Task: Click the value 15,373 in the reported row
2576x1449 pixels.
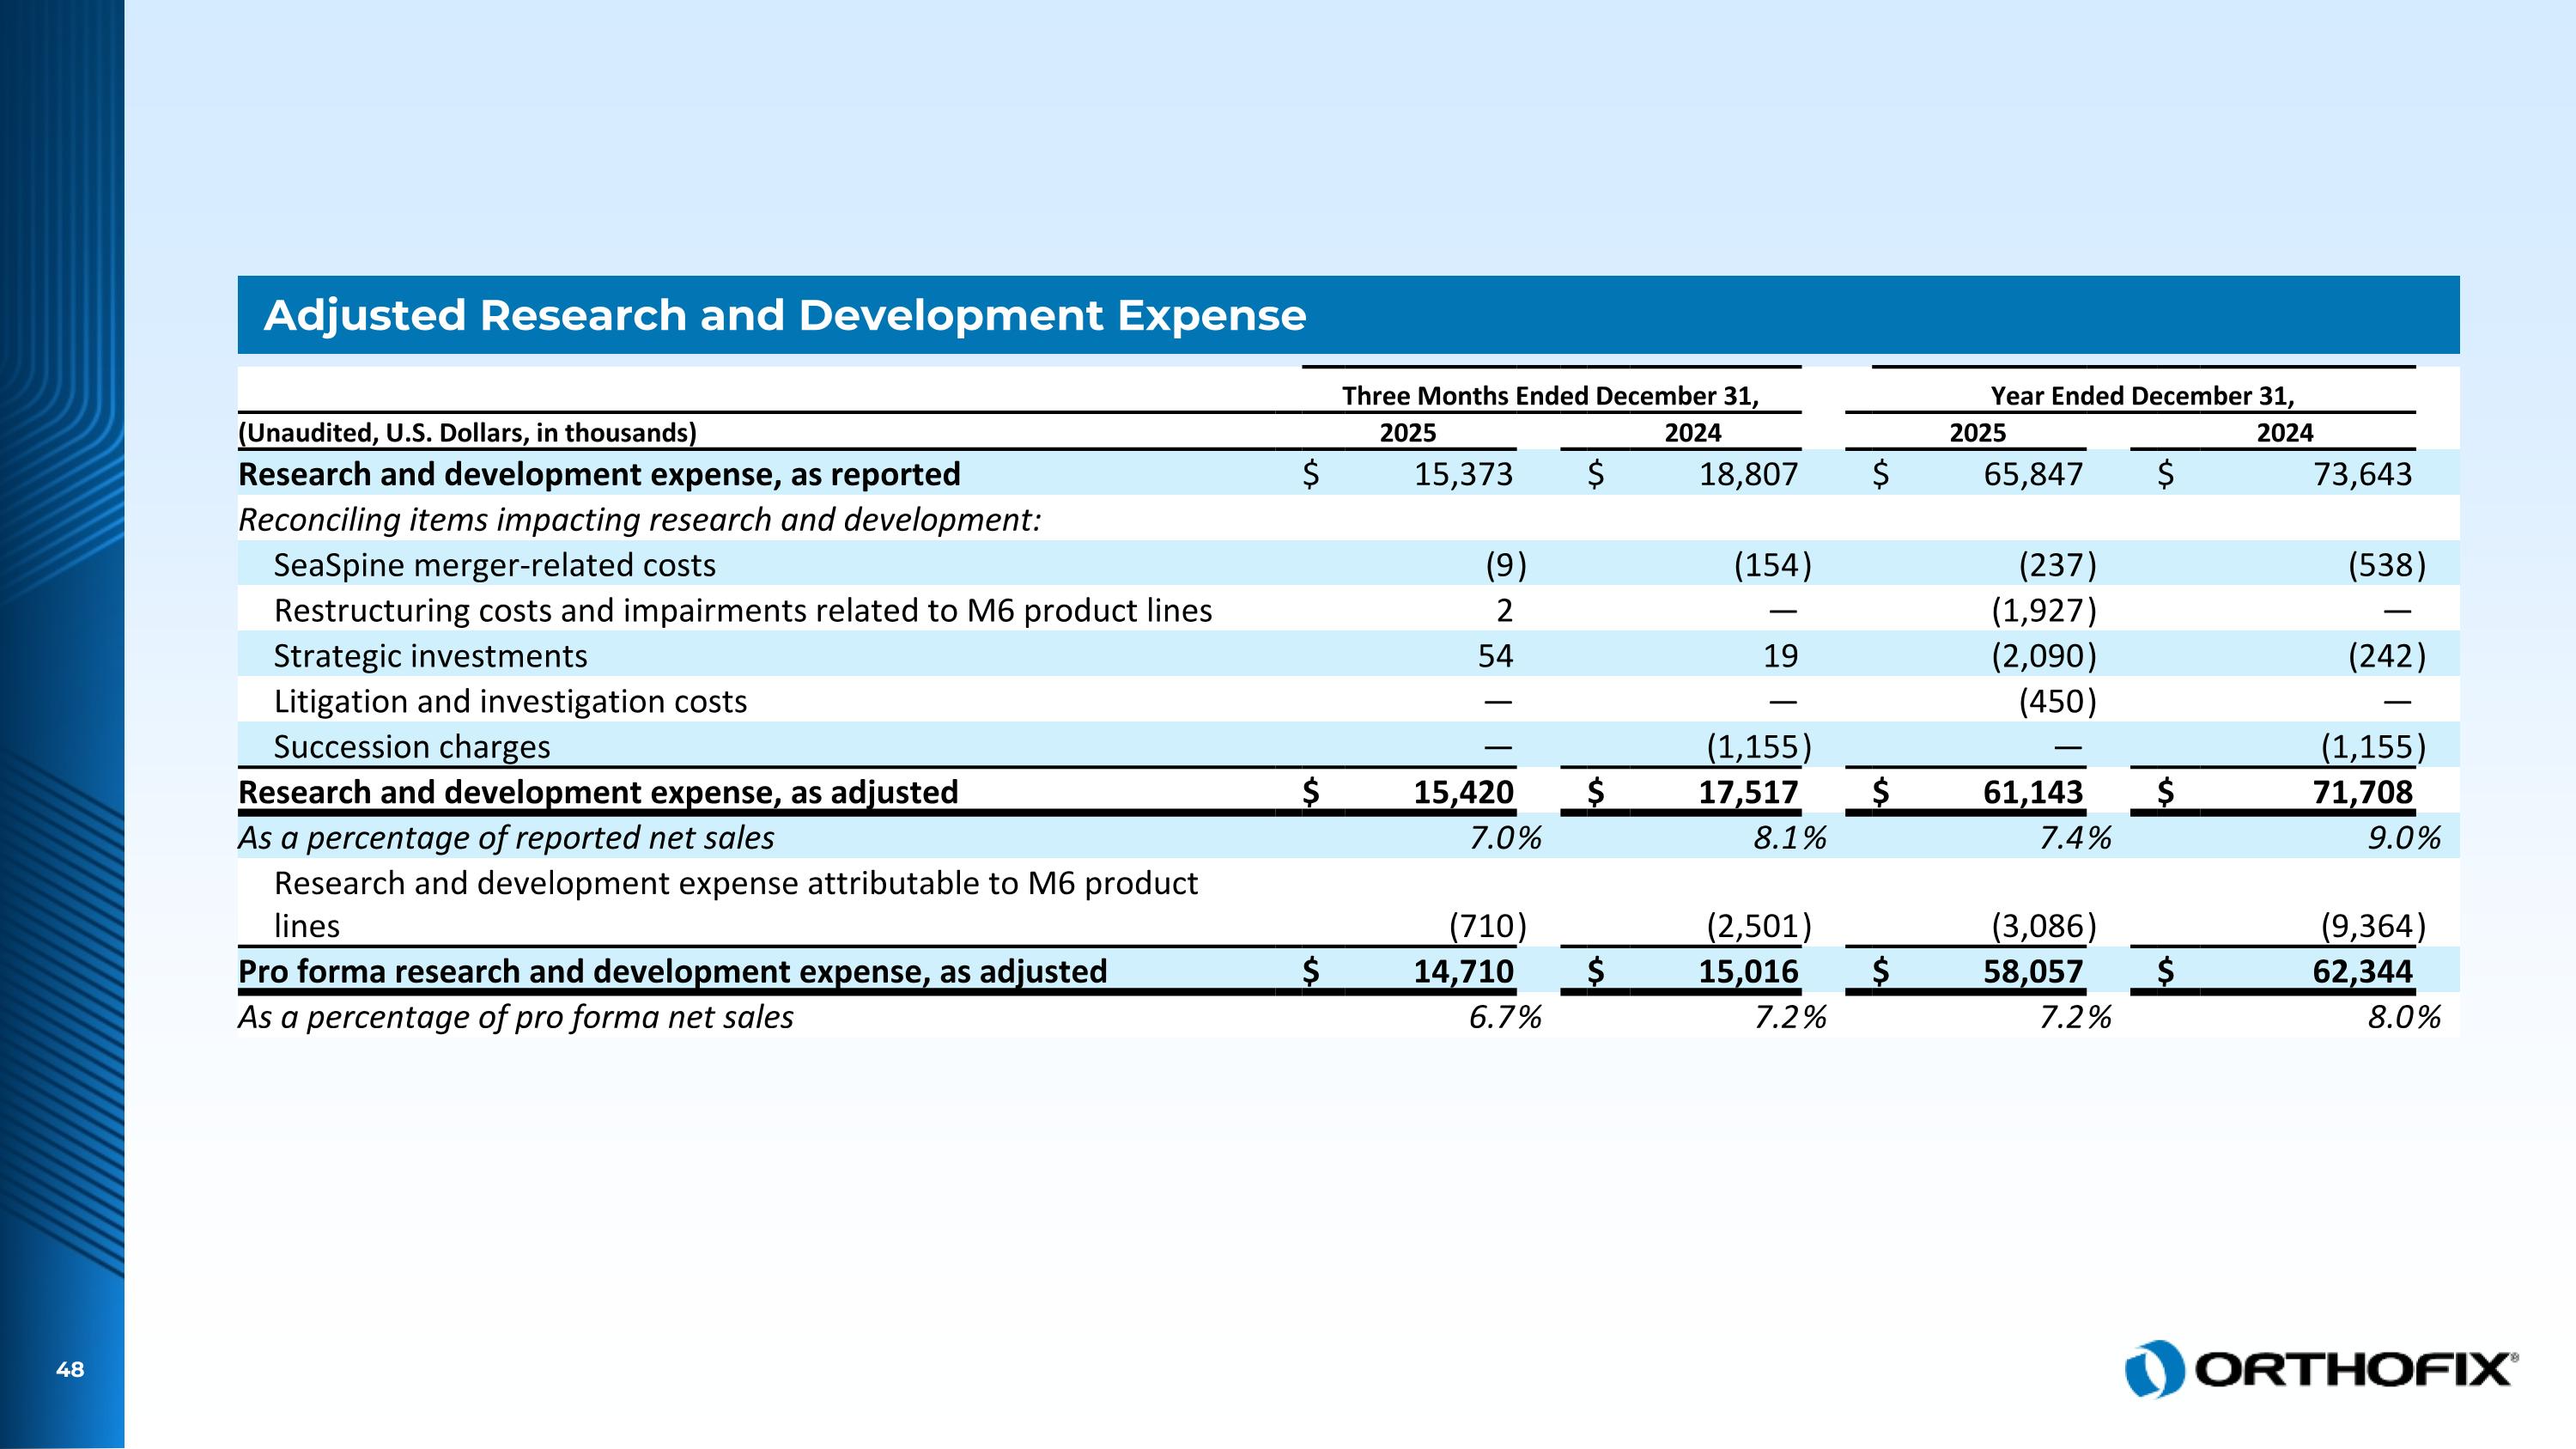Action: click(x=1463, y=474)
